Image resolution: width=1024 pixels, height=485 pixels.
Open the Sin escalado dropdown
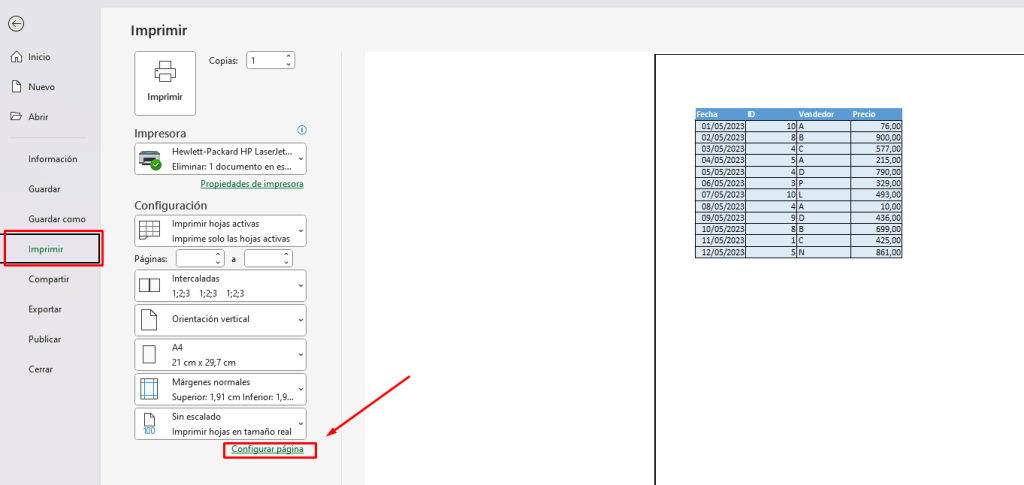[220, 424]
